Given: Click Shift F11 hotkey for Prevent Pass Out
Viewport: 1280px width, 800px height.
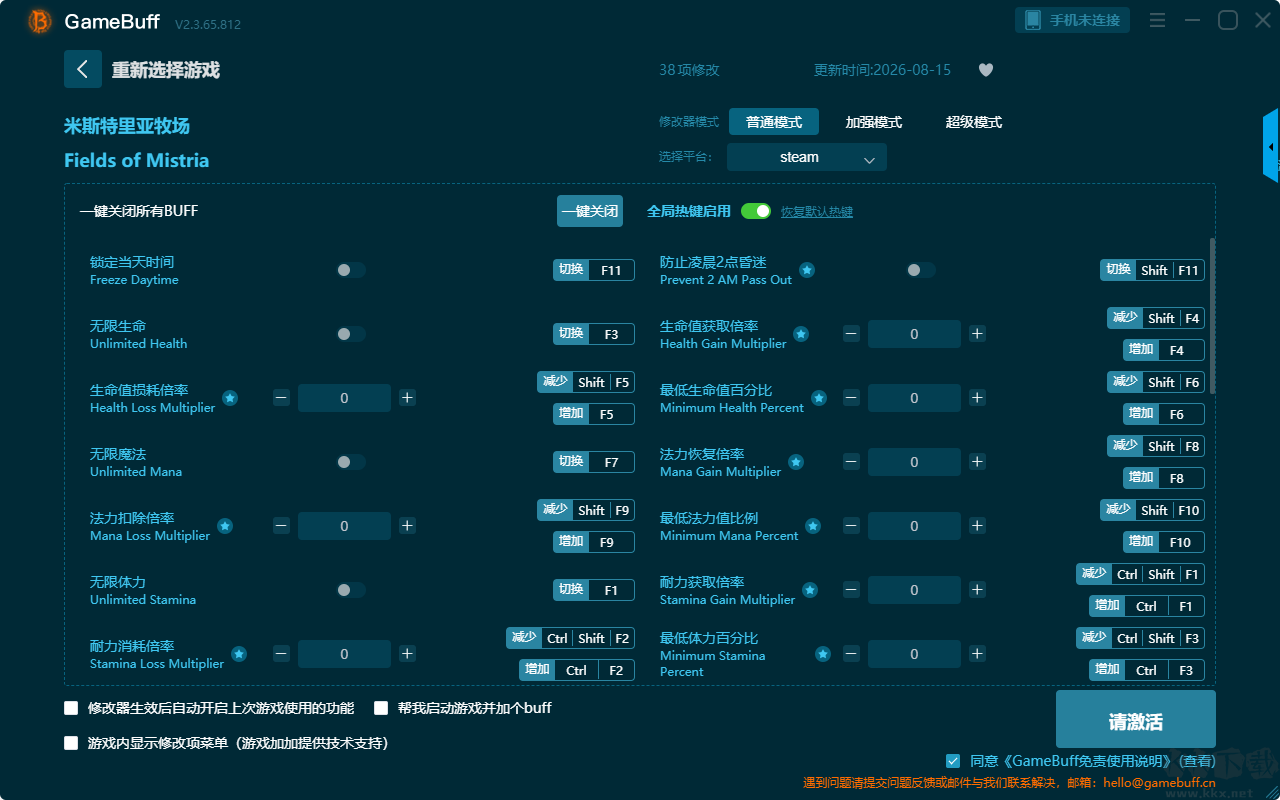Looking at the screenshot, I should point(1152,270).
